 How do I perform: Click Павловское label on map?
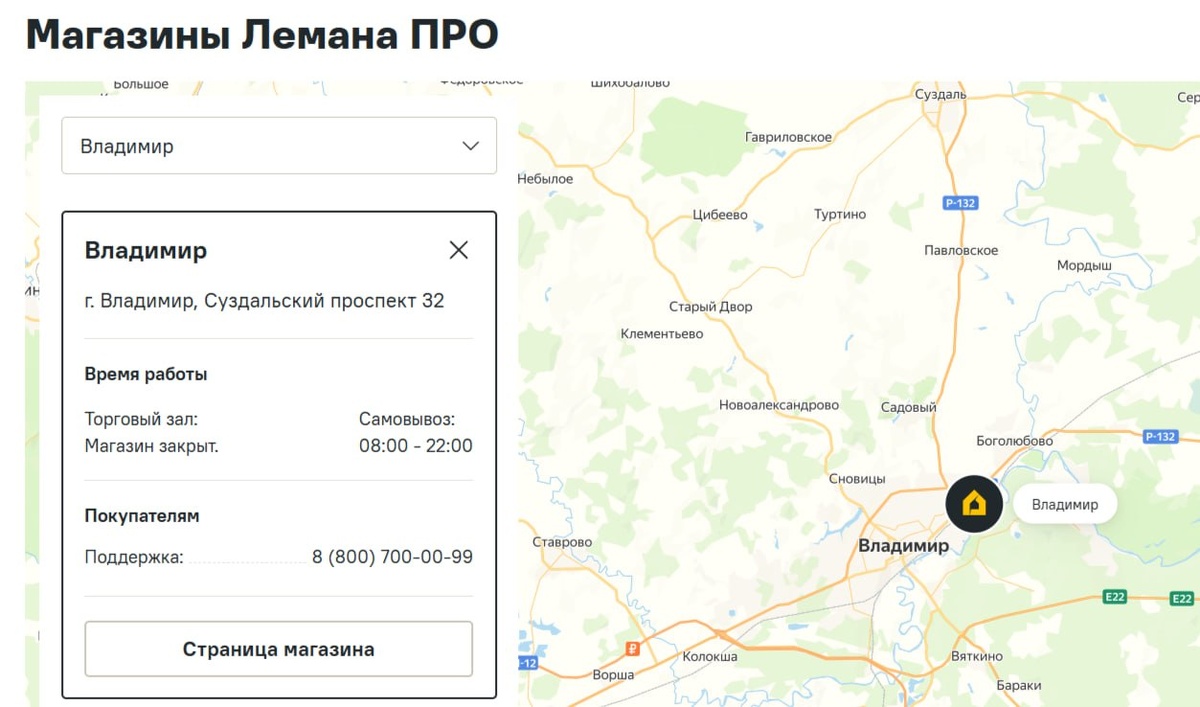[x=961, y=250]
